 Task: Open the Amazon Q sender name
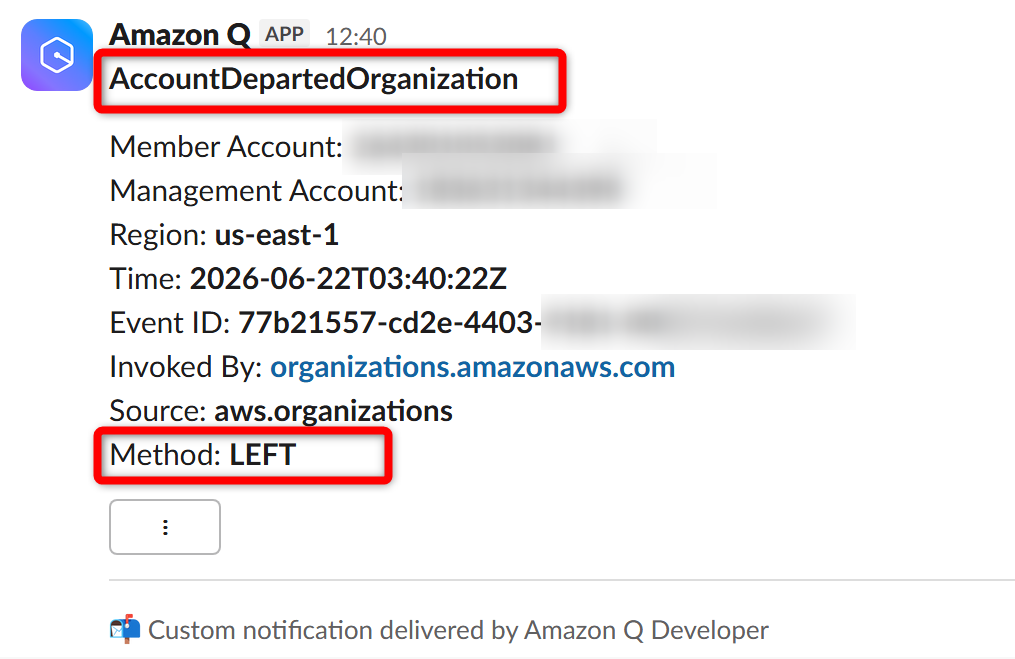(x=179, y=34)
